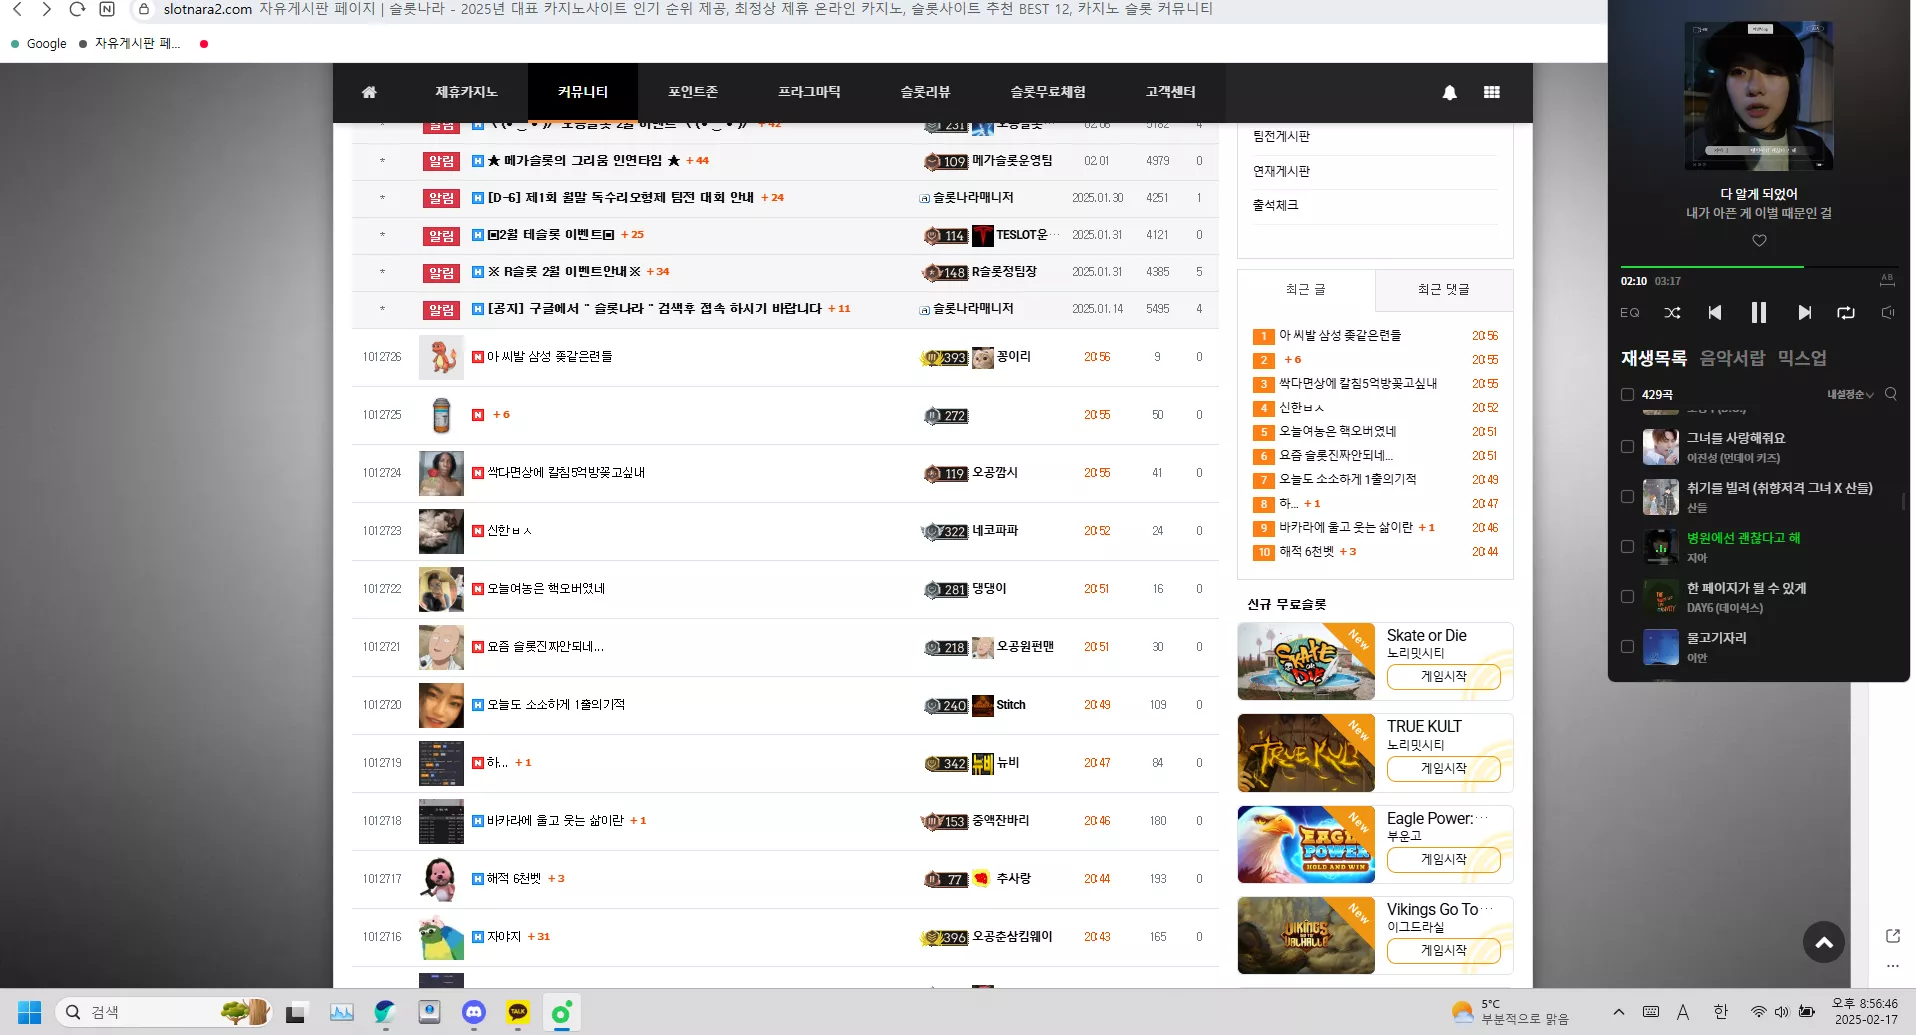Click the taskbar search box
The height and width of the screenshot is (1035, 1916).
[x=164, y=1012]
